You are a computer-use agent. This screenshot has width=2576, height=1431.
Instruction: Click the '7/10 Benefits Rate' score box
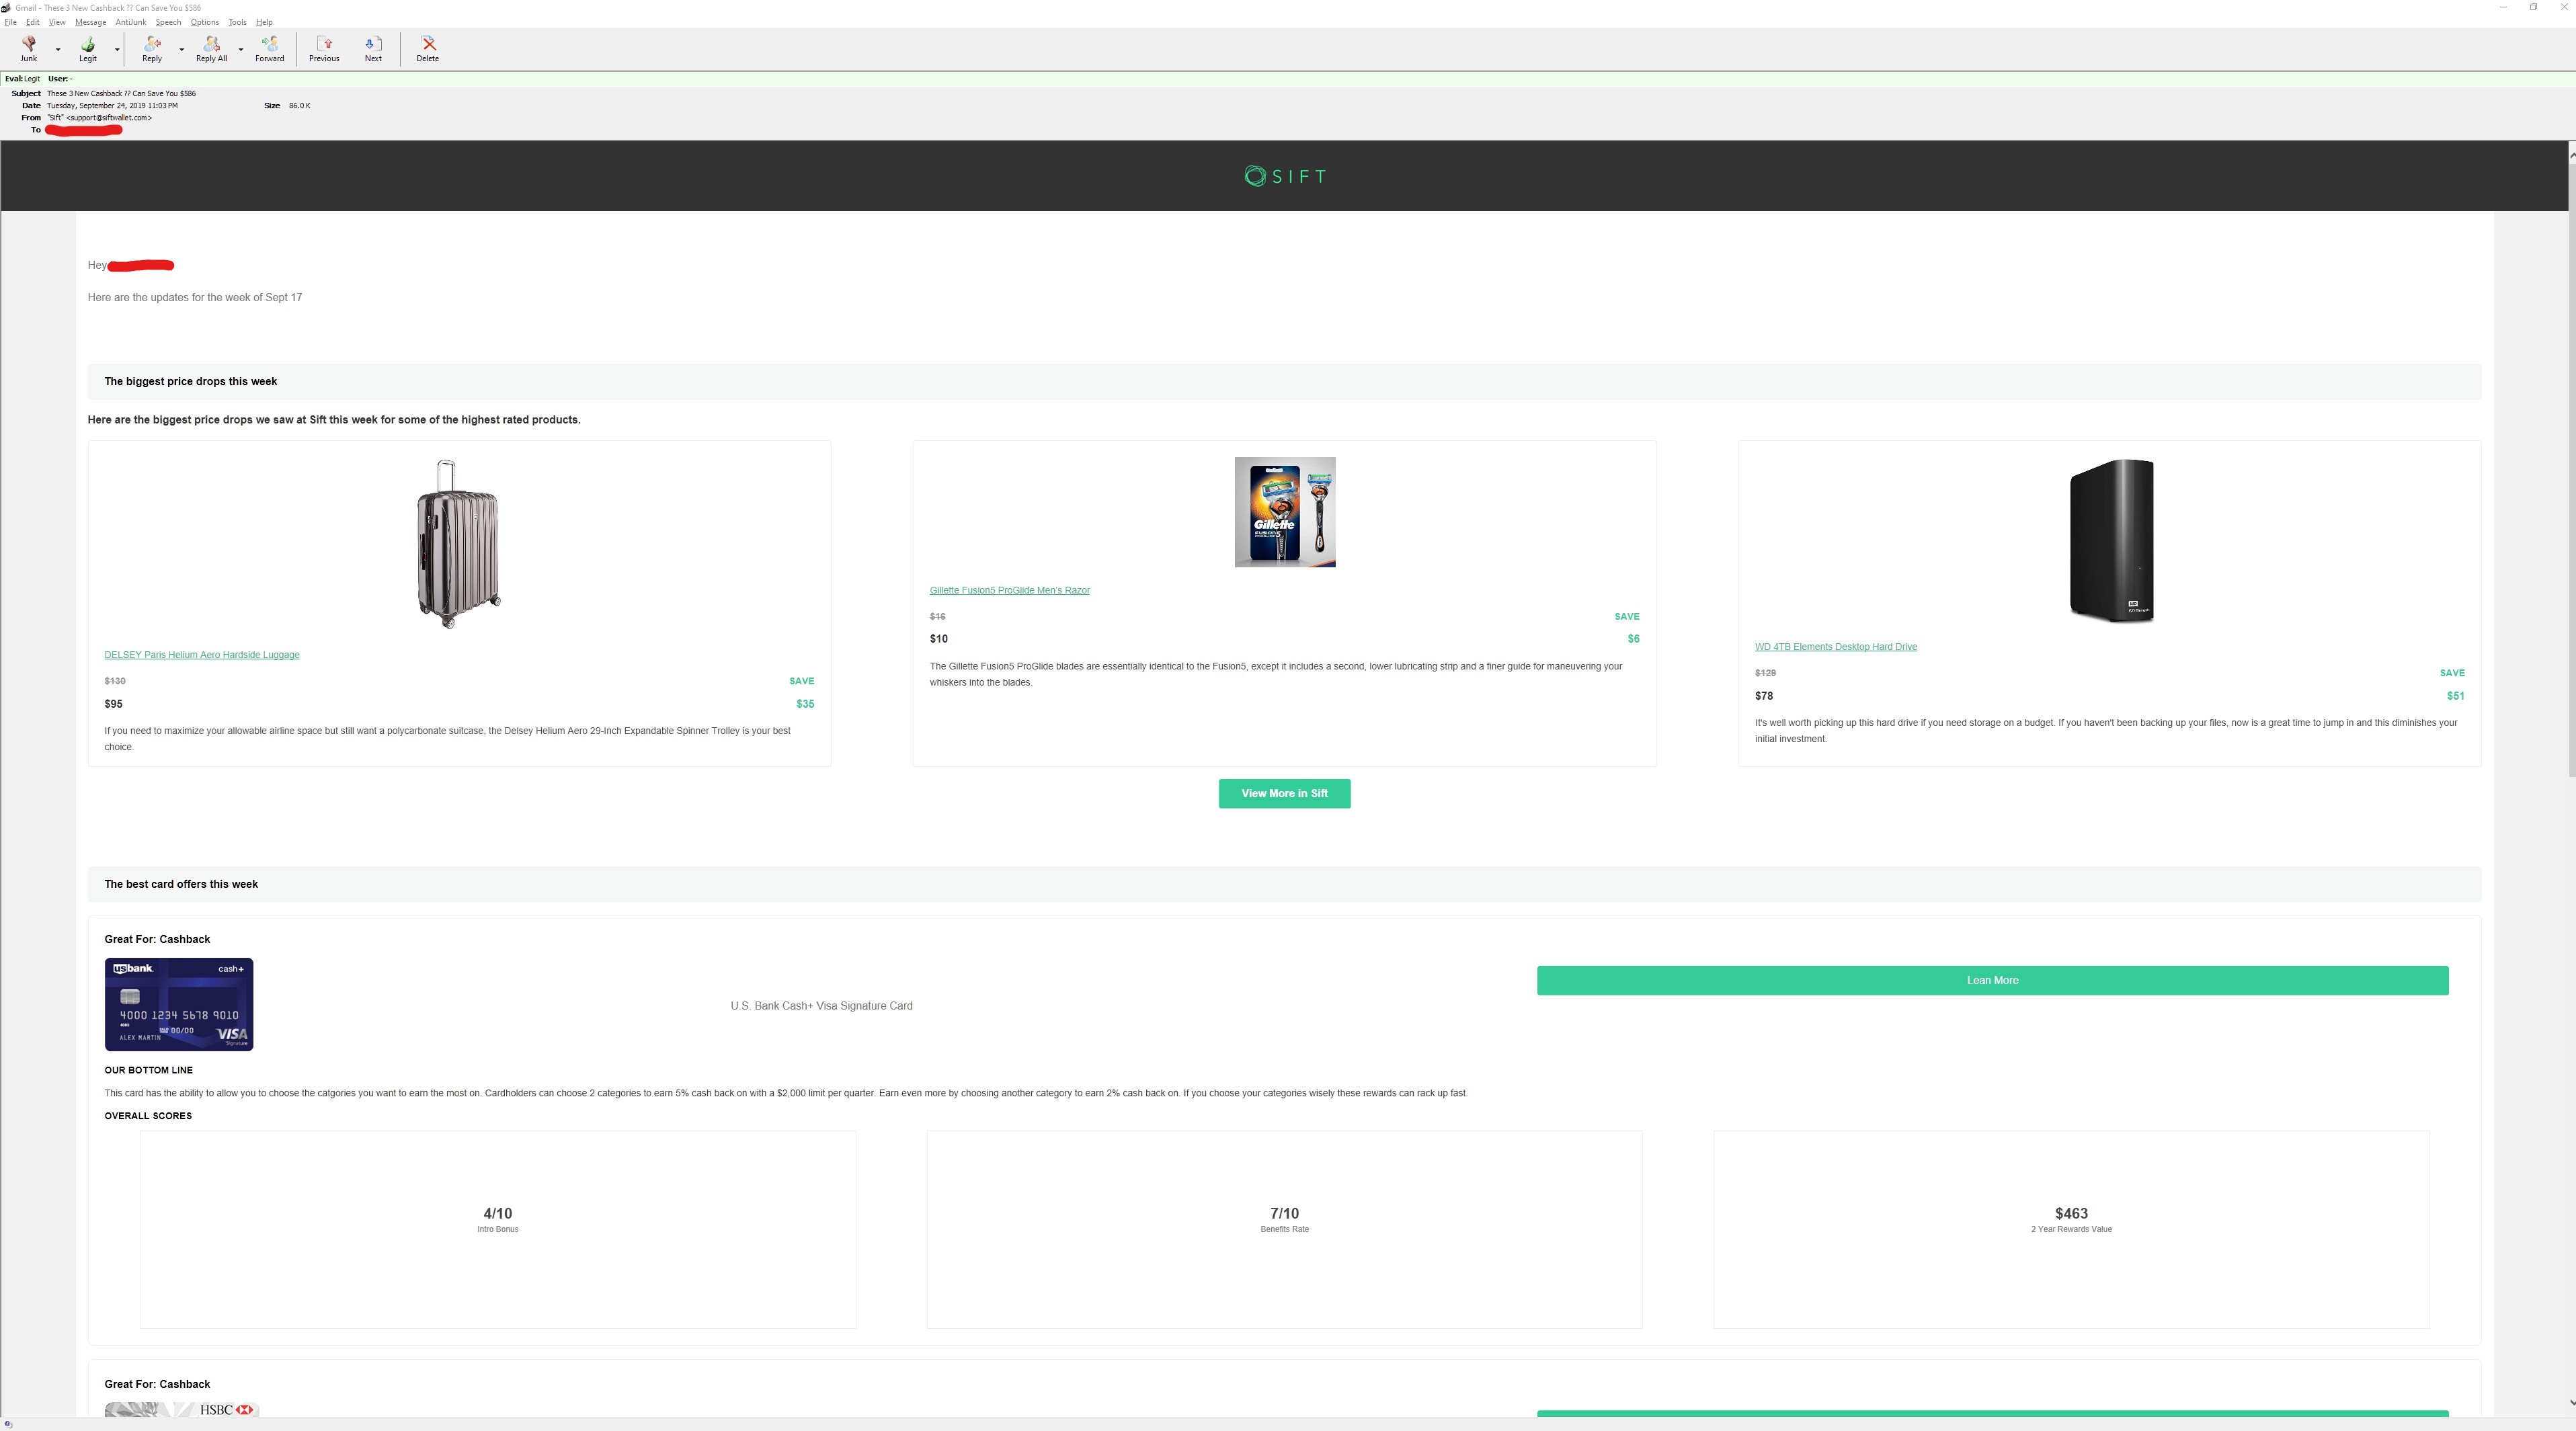coord(1284,1230)
